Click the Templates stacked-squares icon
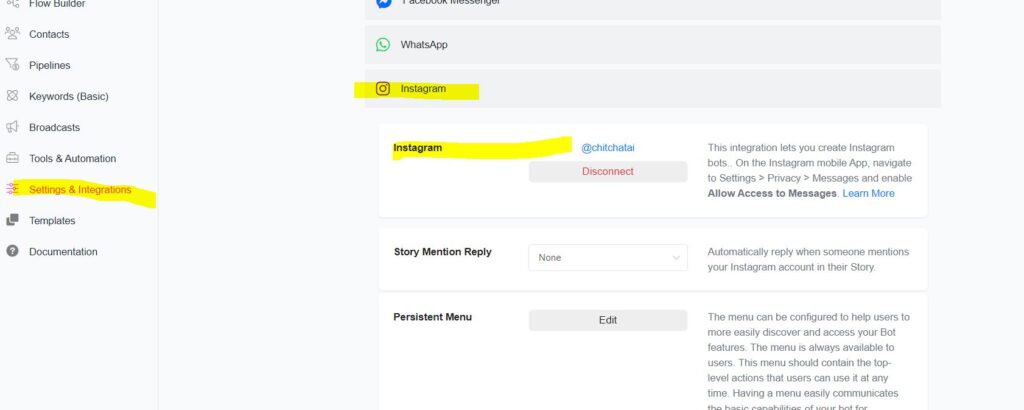The image size is (1024, 410). pos(12,220)
